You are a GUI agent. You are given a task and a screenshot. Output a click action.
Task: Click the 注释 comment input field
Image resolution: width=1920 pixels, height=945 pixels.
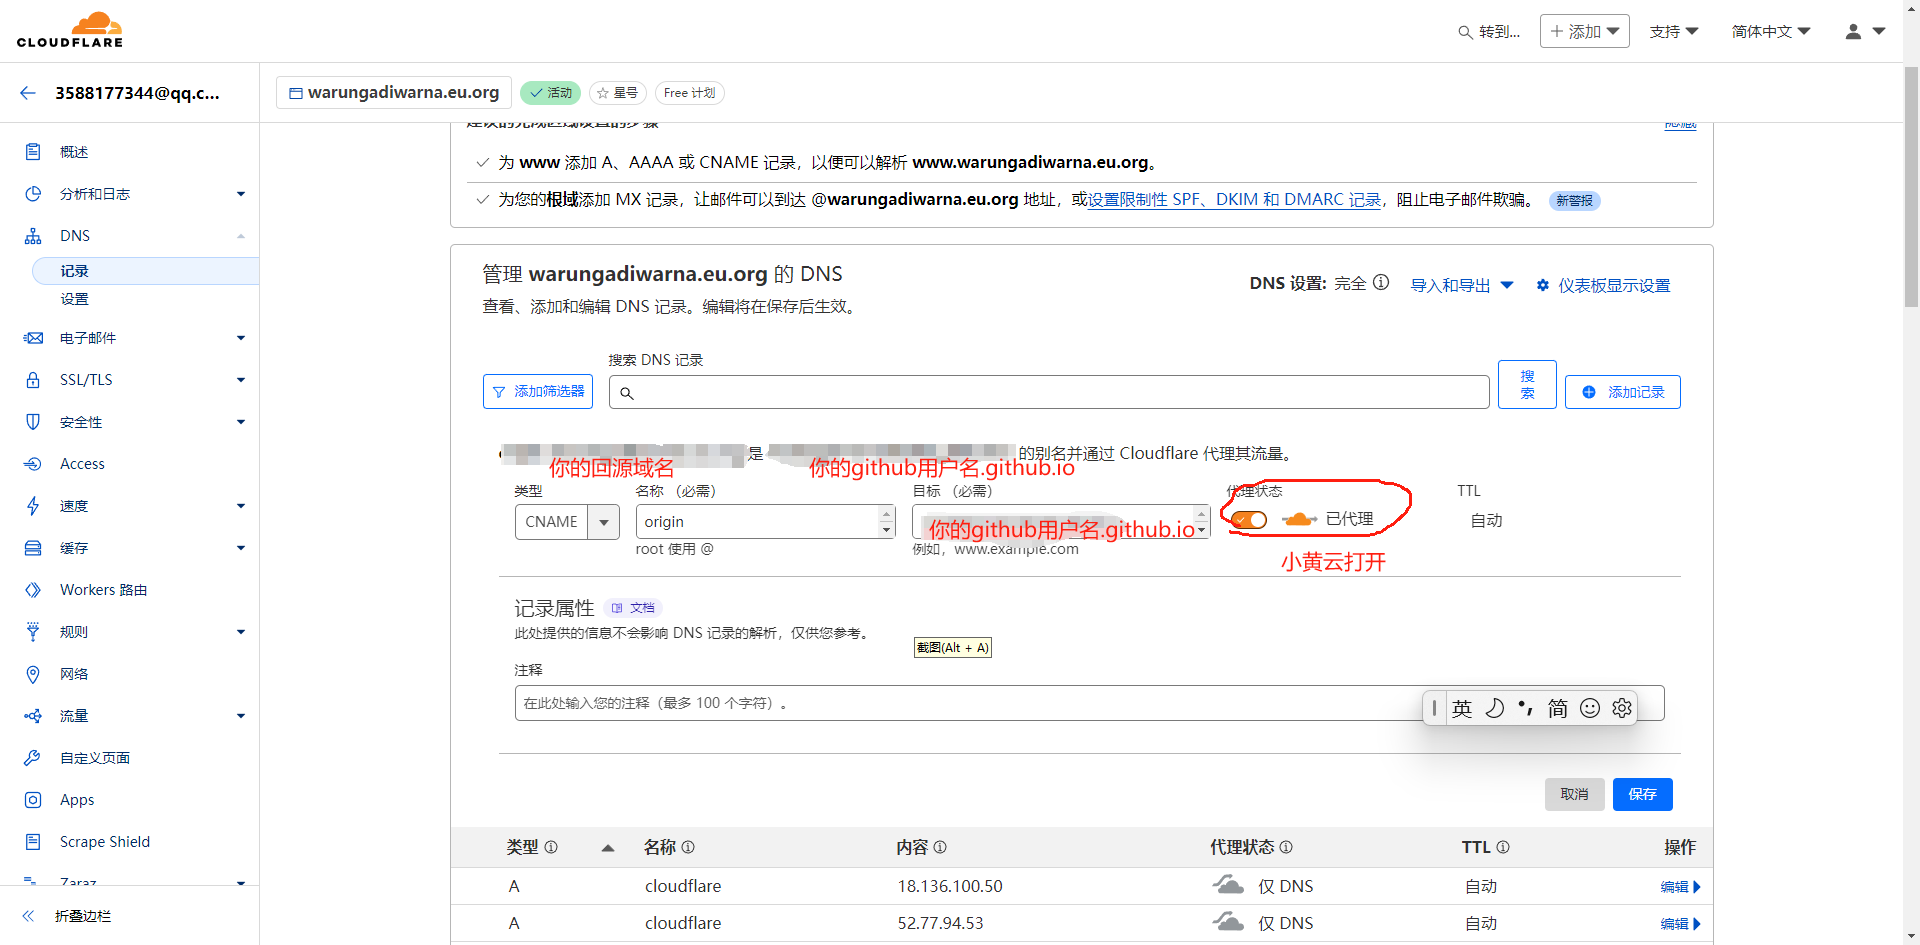[x=1089, y=703]
